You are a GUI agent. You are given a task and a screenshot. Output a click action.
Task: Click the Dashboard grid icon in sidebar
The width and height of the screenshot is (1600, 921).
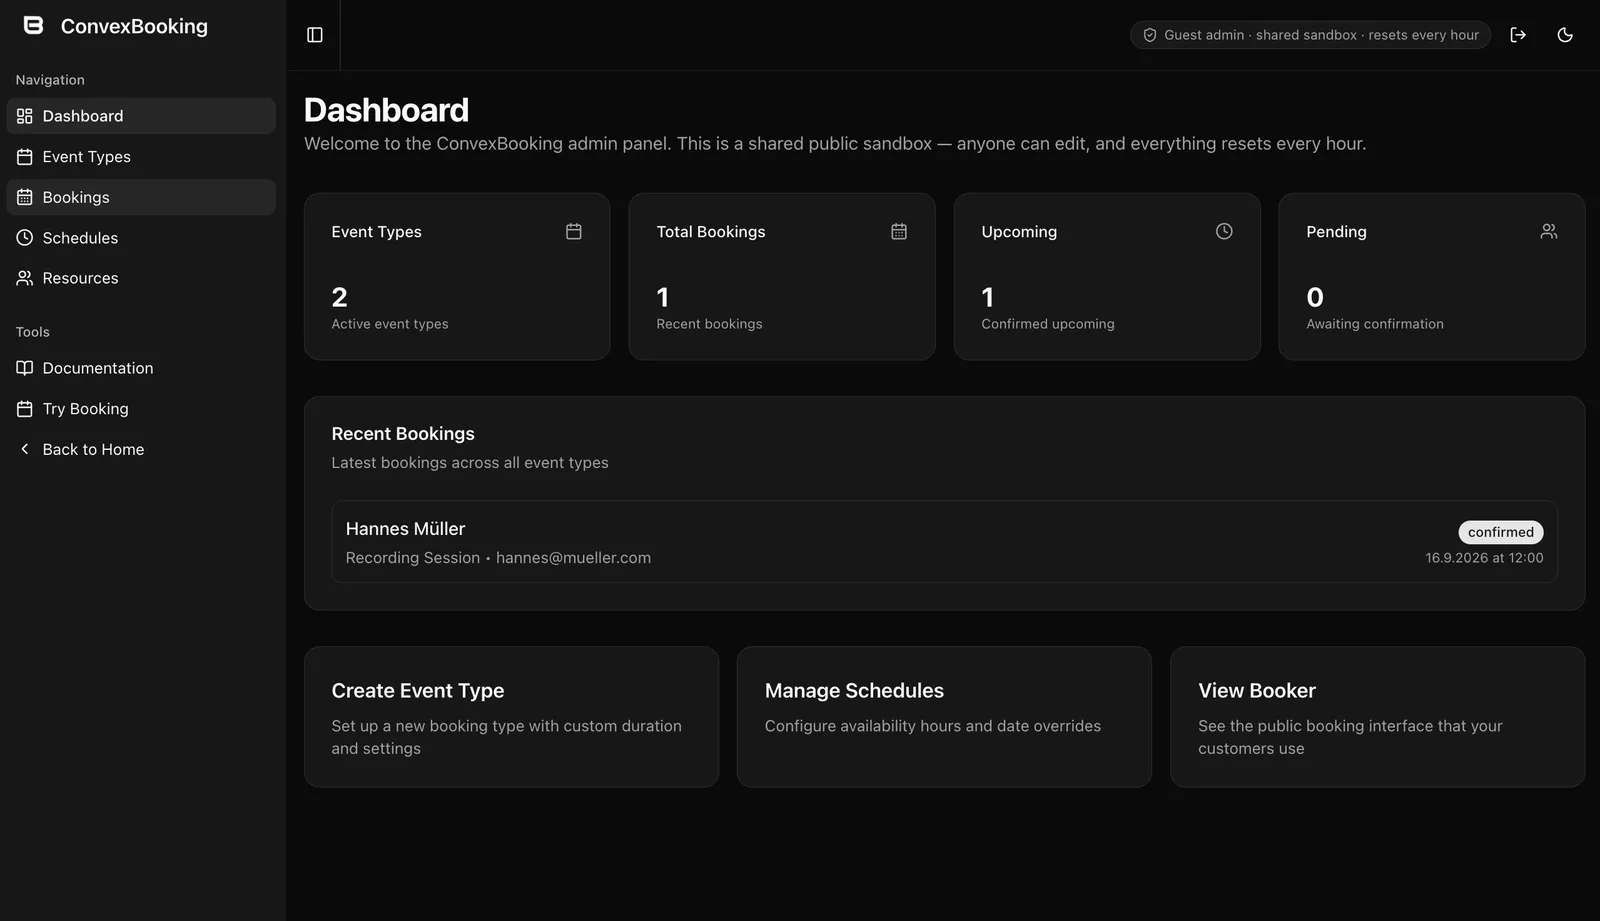(x=25, y=116)
